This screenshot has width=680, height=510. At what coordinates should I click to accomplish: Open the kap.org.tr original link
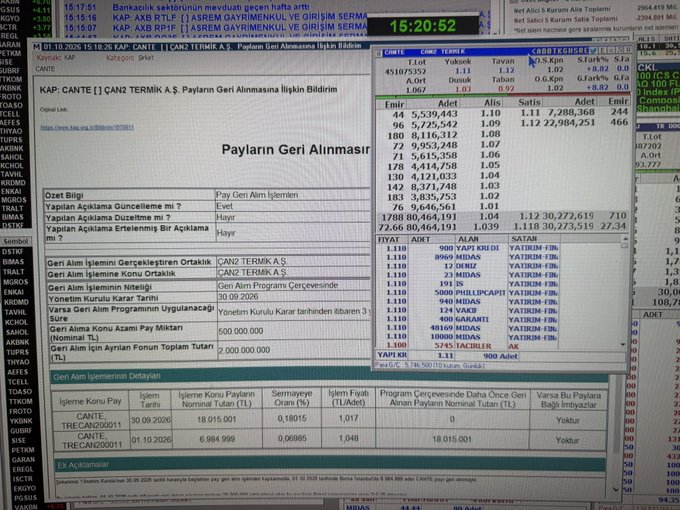[87, 127]
